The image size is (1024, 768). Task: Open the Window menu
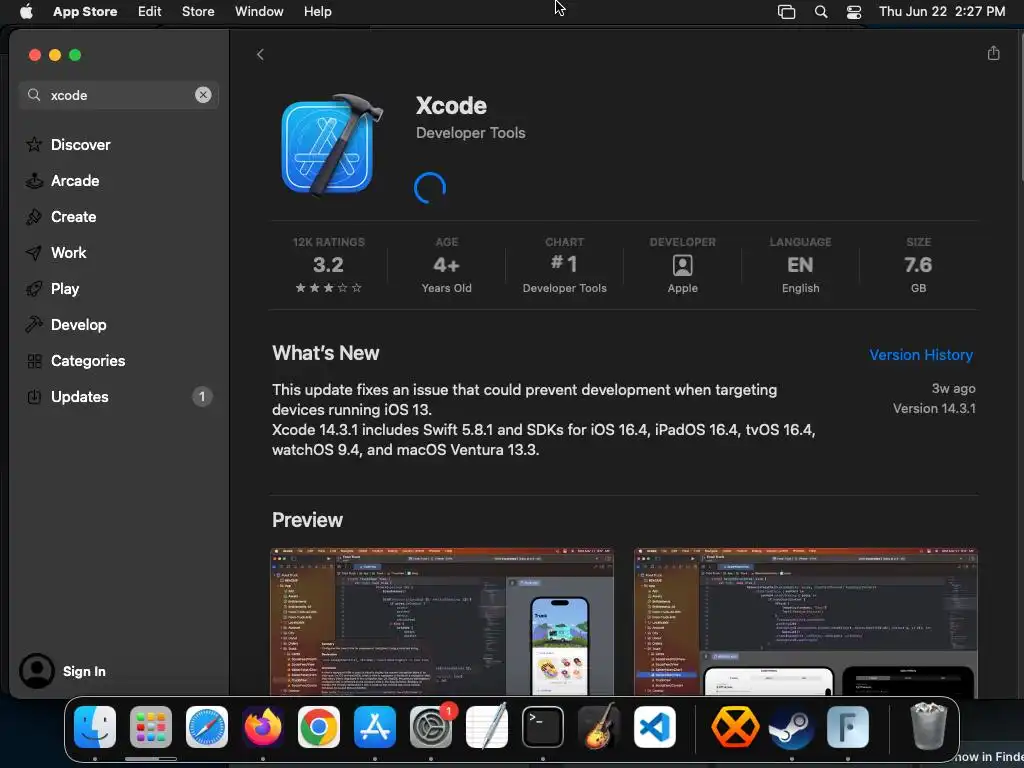point(259,11)
